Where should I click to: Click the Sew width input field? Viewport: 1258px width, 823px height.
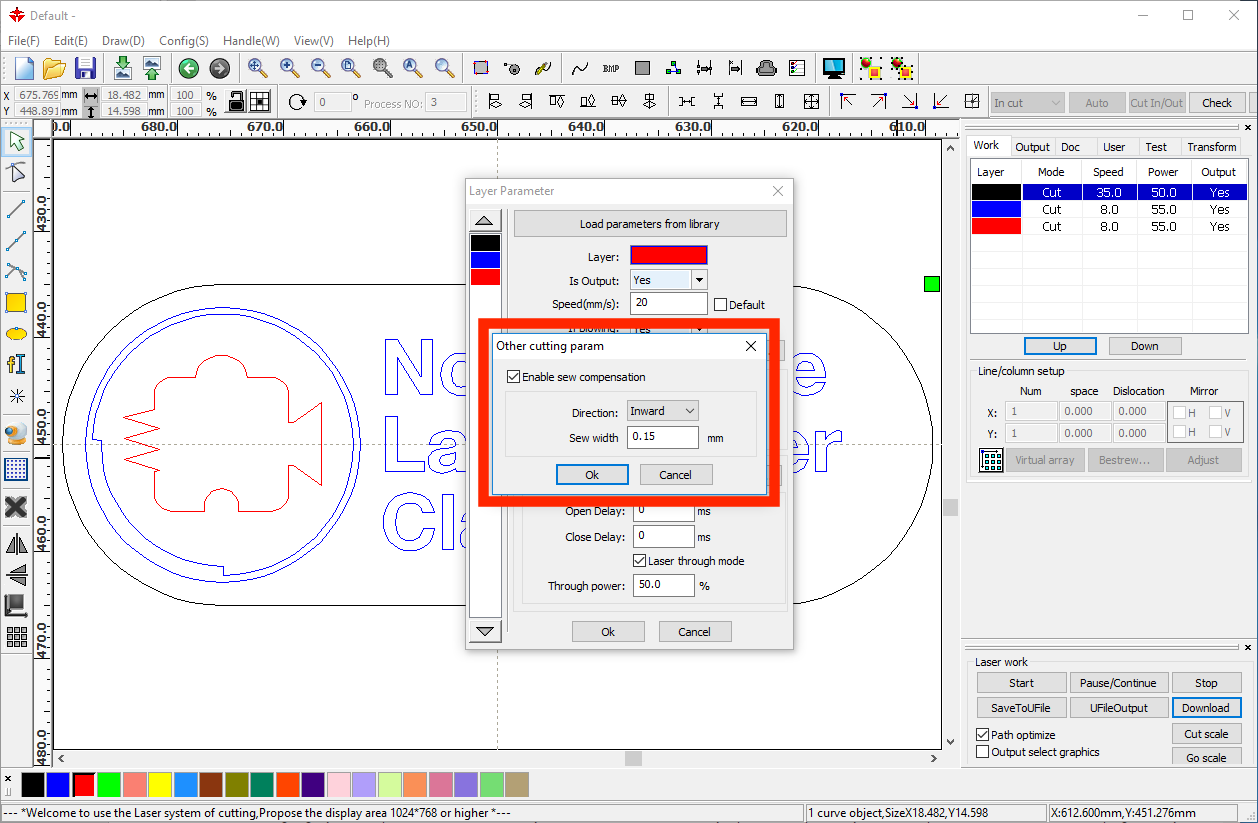point(662,437)
